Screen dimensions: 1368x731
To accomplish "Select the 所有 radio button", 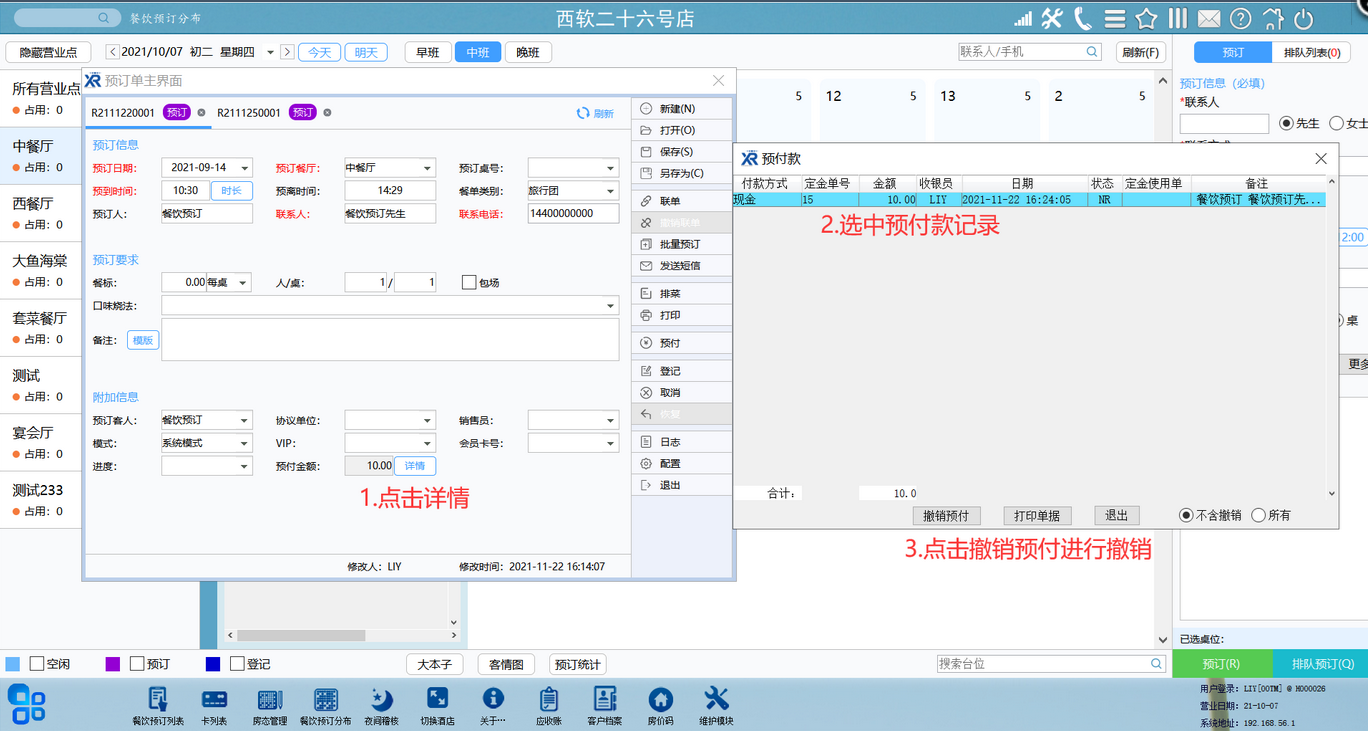I will 1258,515.
